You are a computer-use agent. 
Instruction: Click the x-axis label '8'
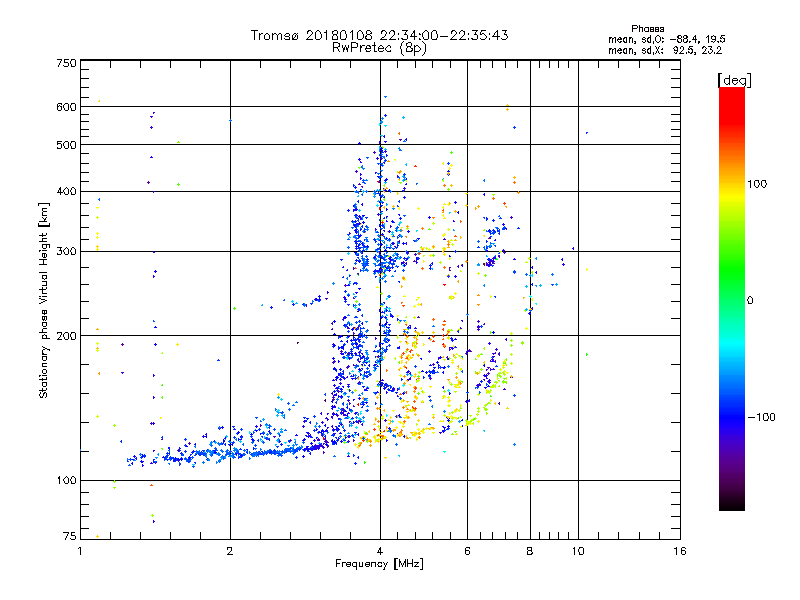pyautogui.click(x=530, y=551)
